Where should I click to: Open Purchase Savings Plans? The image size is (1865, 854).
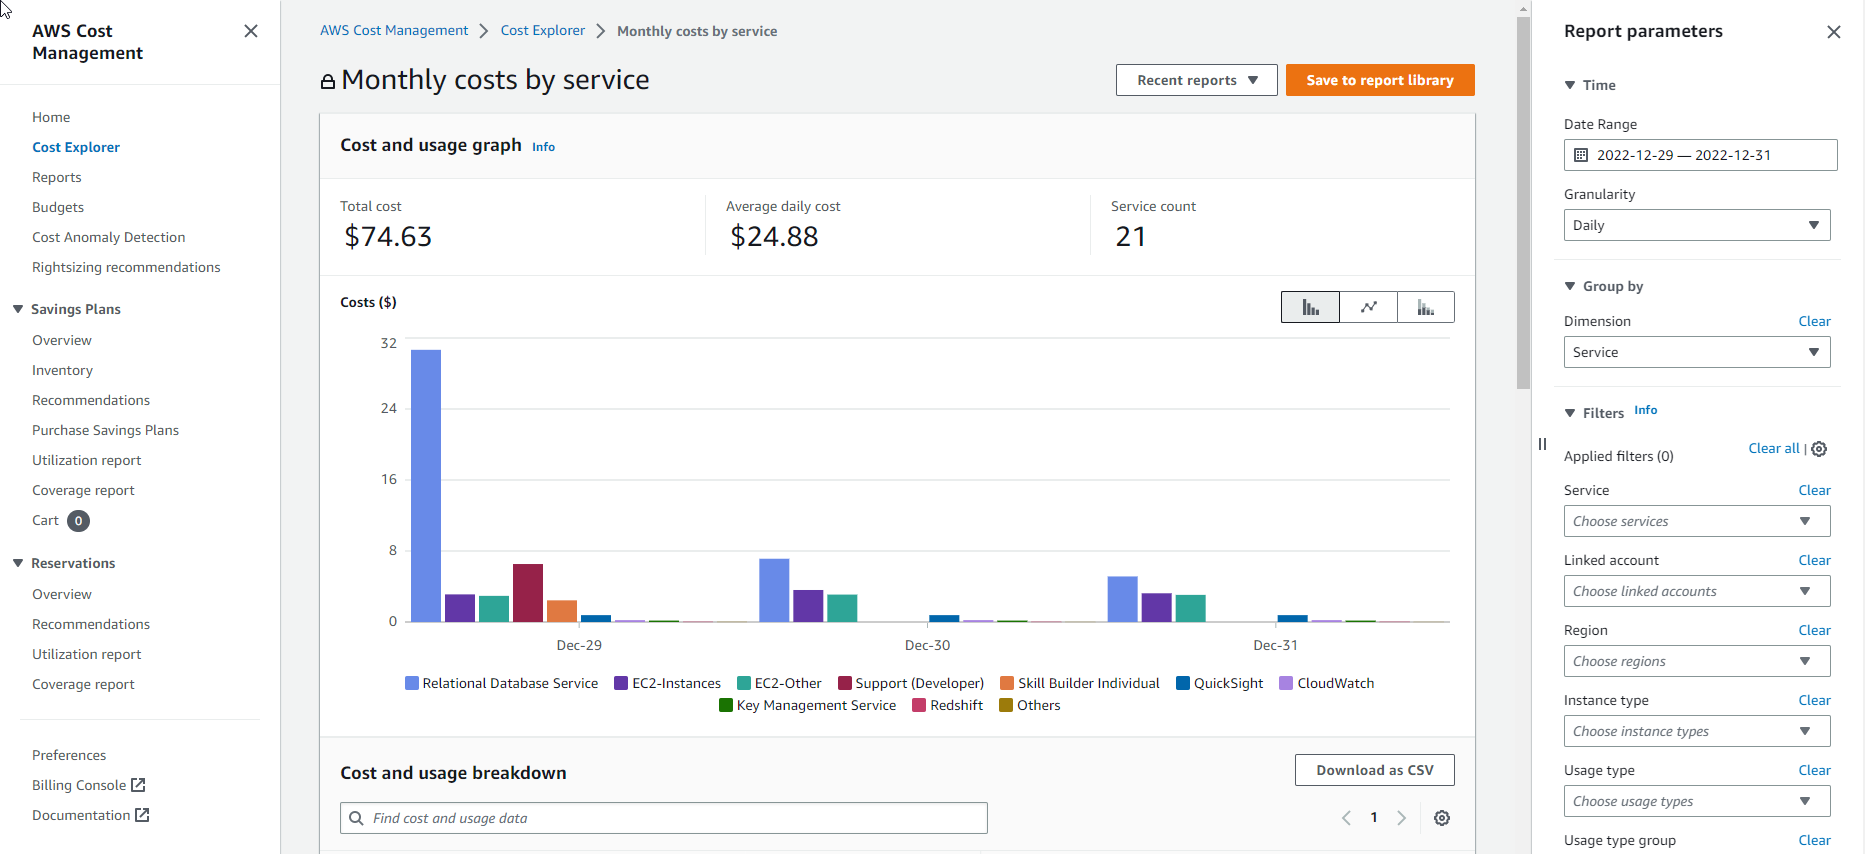click(105, 430)
